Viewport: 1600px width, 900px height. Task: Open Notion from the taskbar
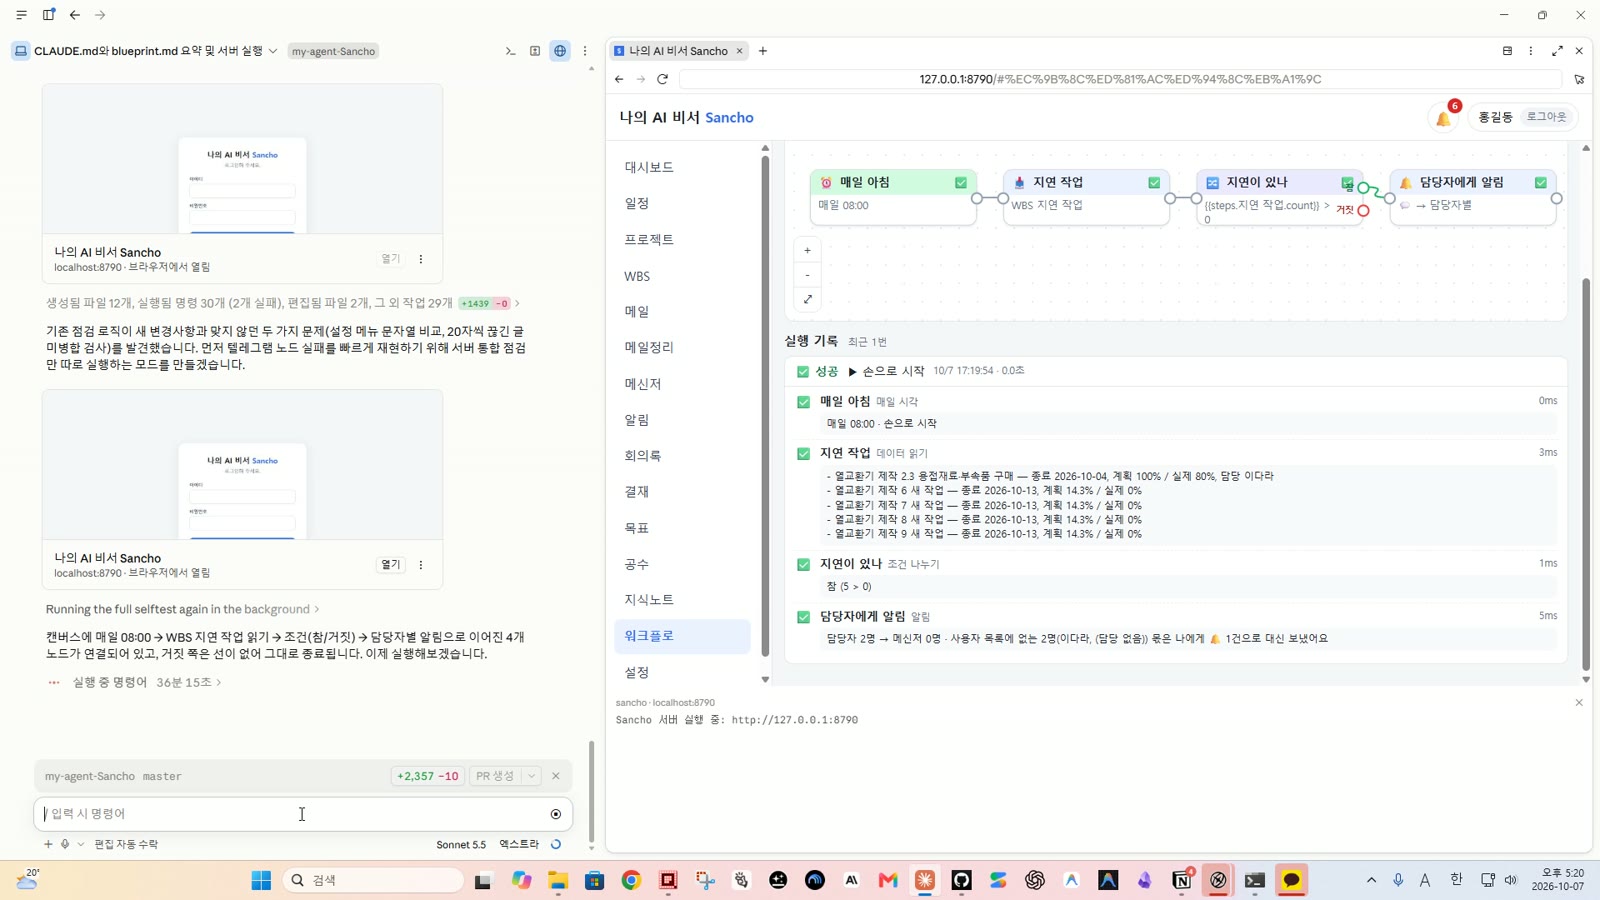[1181, 880]
